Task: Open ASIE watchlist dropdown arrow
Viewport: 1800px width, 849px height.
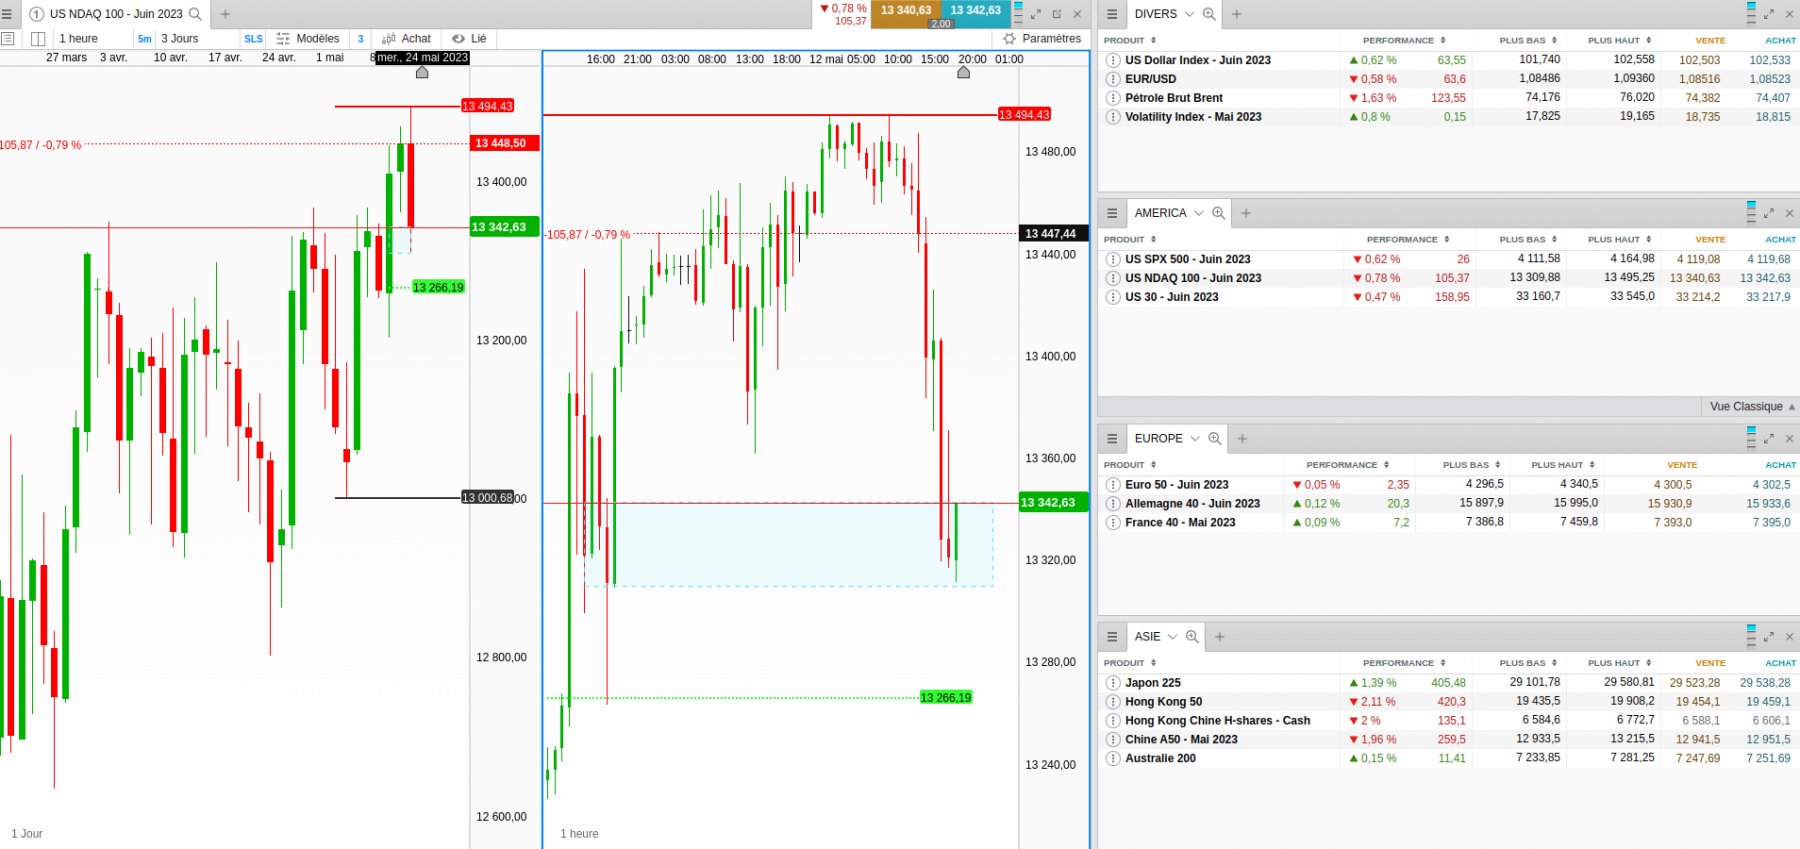Action: [x=1172, y=636]
